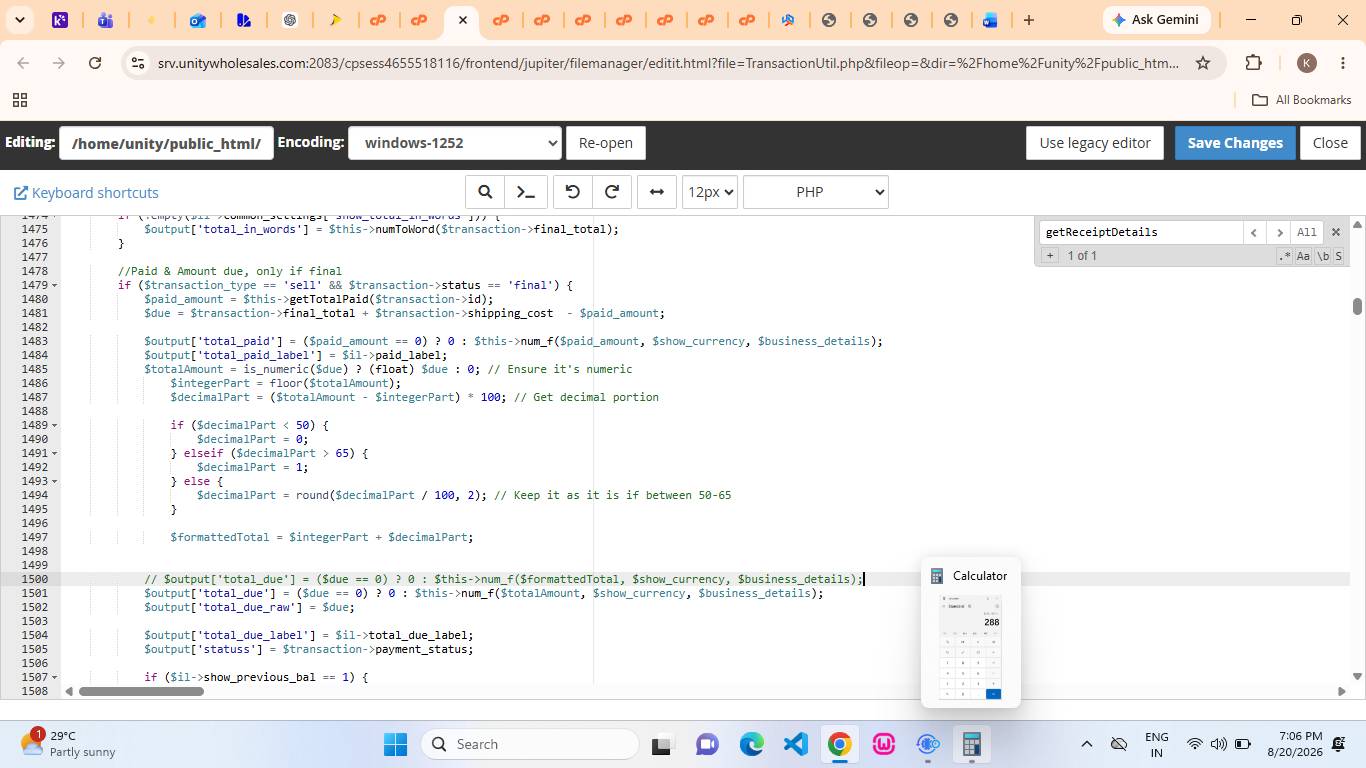The height and width of the screenshot is (768, 1366).
Task: Open the PHP language mode dropdown
Action: 816,192
